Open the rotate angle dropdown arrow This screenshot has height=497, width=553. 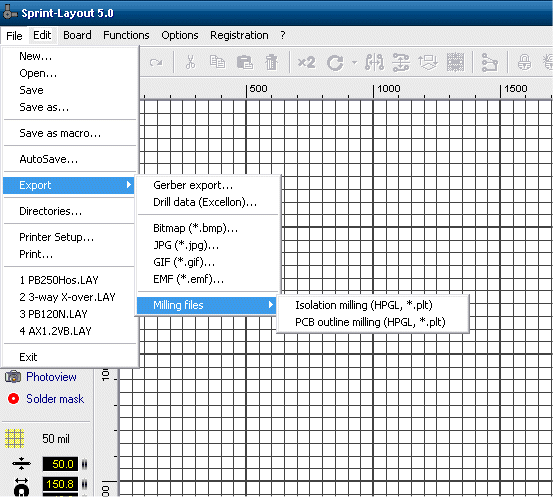coord(354,63)
